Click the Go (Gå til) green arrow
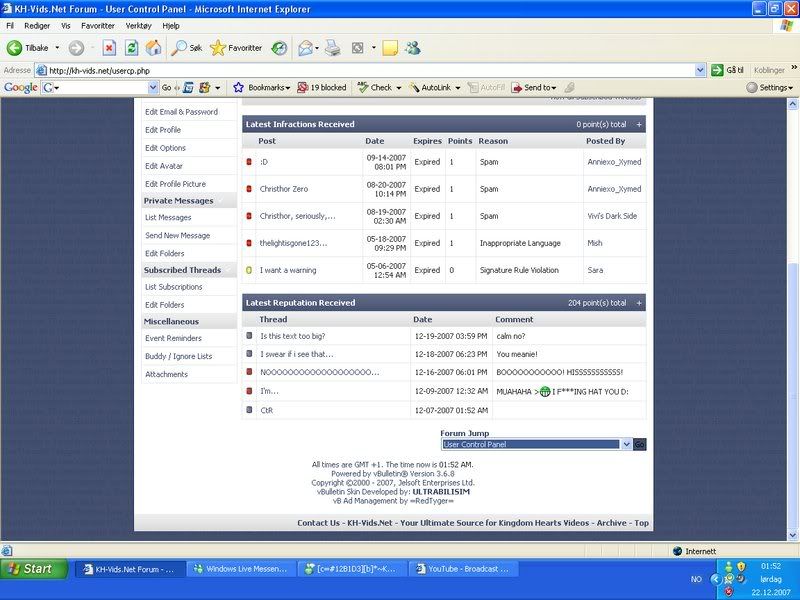This screenshot has width=800, height=600. coord(717,70)
